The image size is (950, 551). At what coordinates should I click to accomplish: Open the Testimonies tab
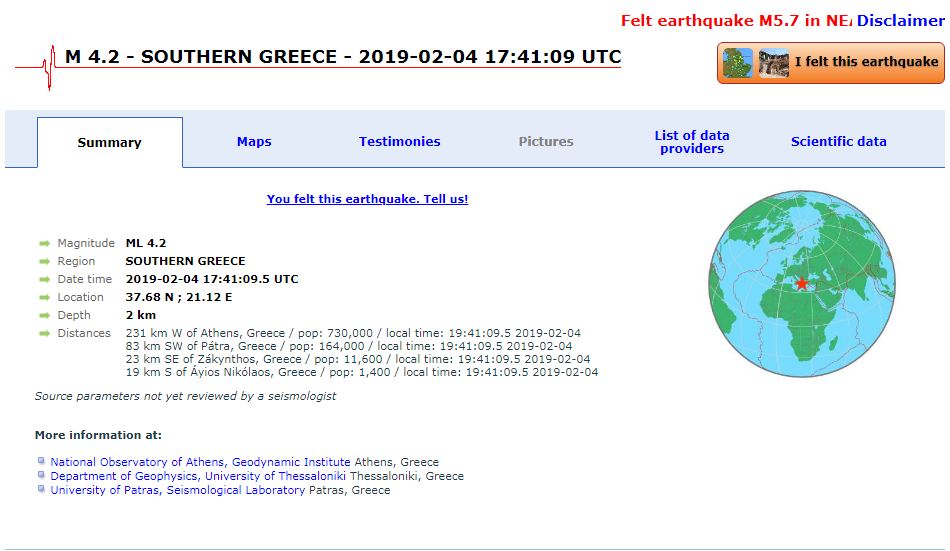399,142
